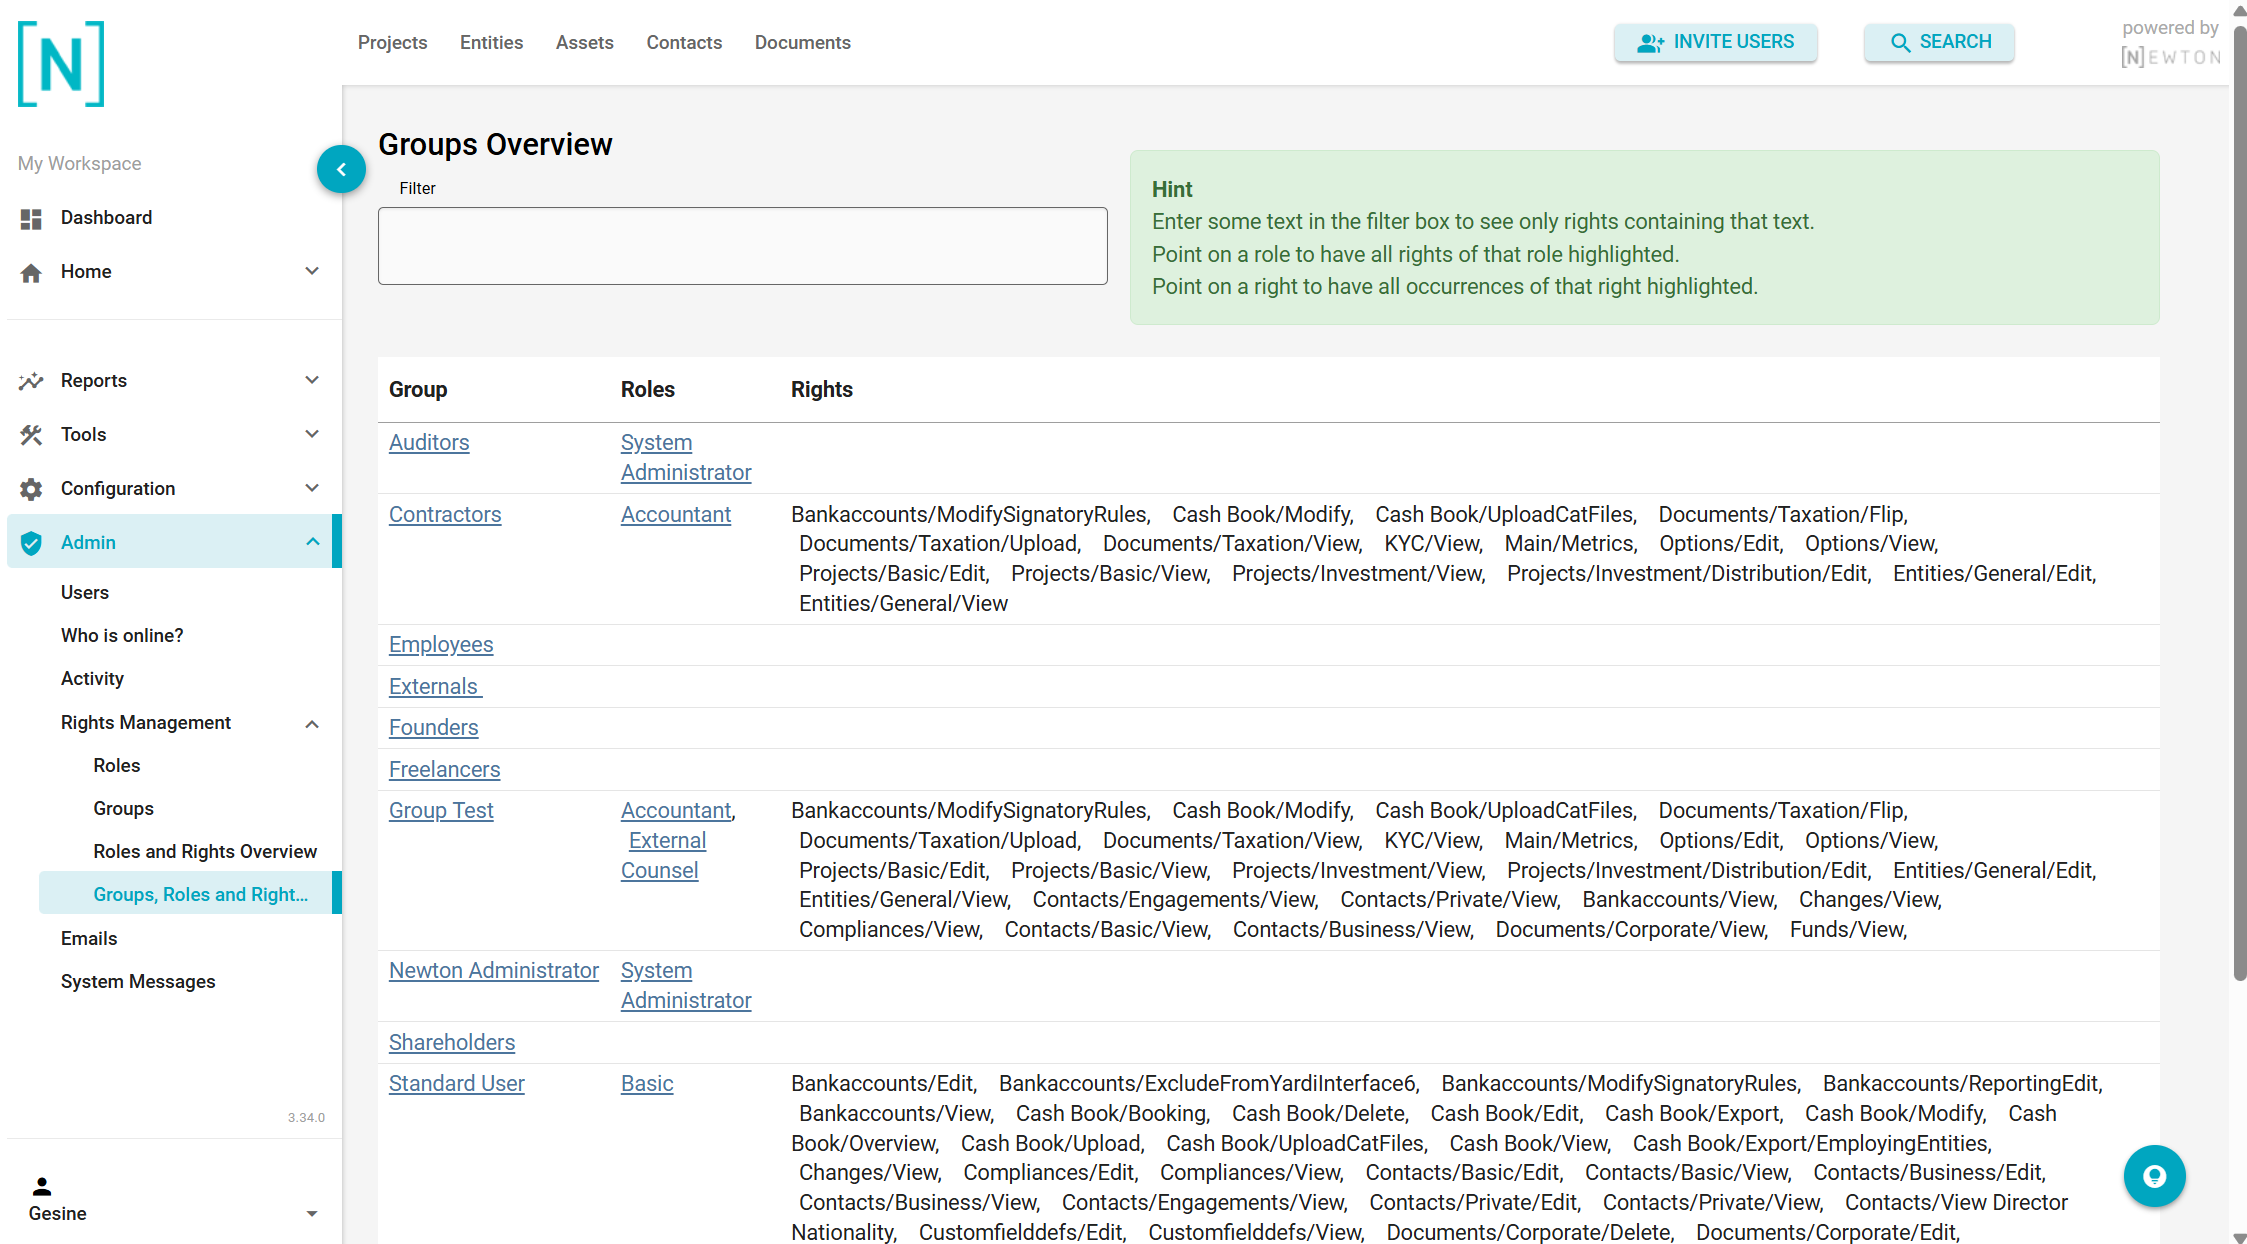Open the Contacts top menu
The height and width of the screenshot is (1244, 2247).
[x=684, y=42]
